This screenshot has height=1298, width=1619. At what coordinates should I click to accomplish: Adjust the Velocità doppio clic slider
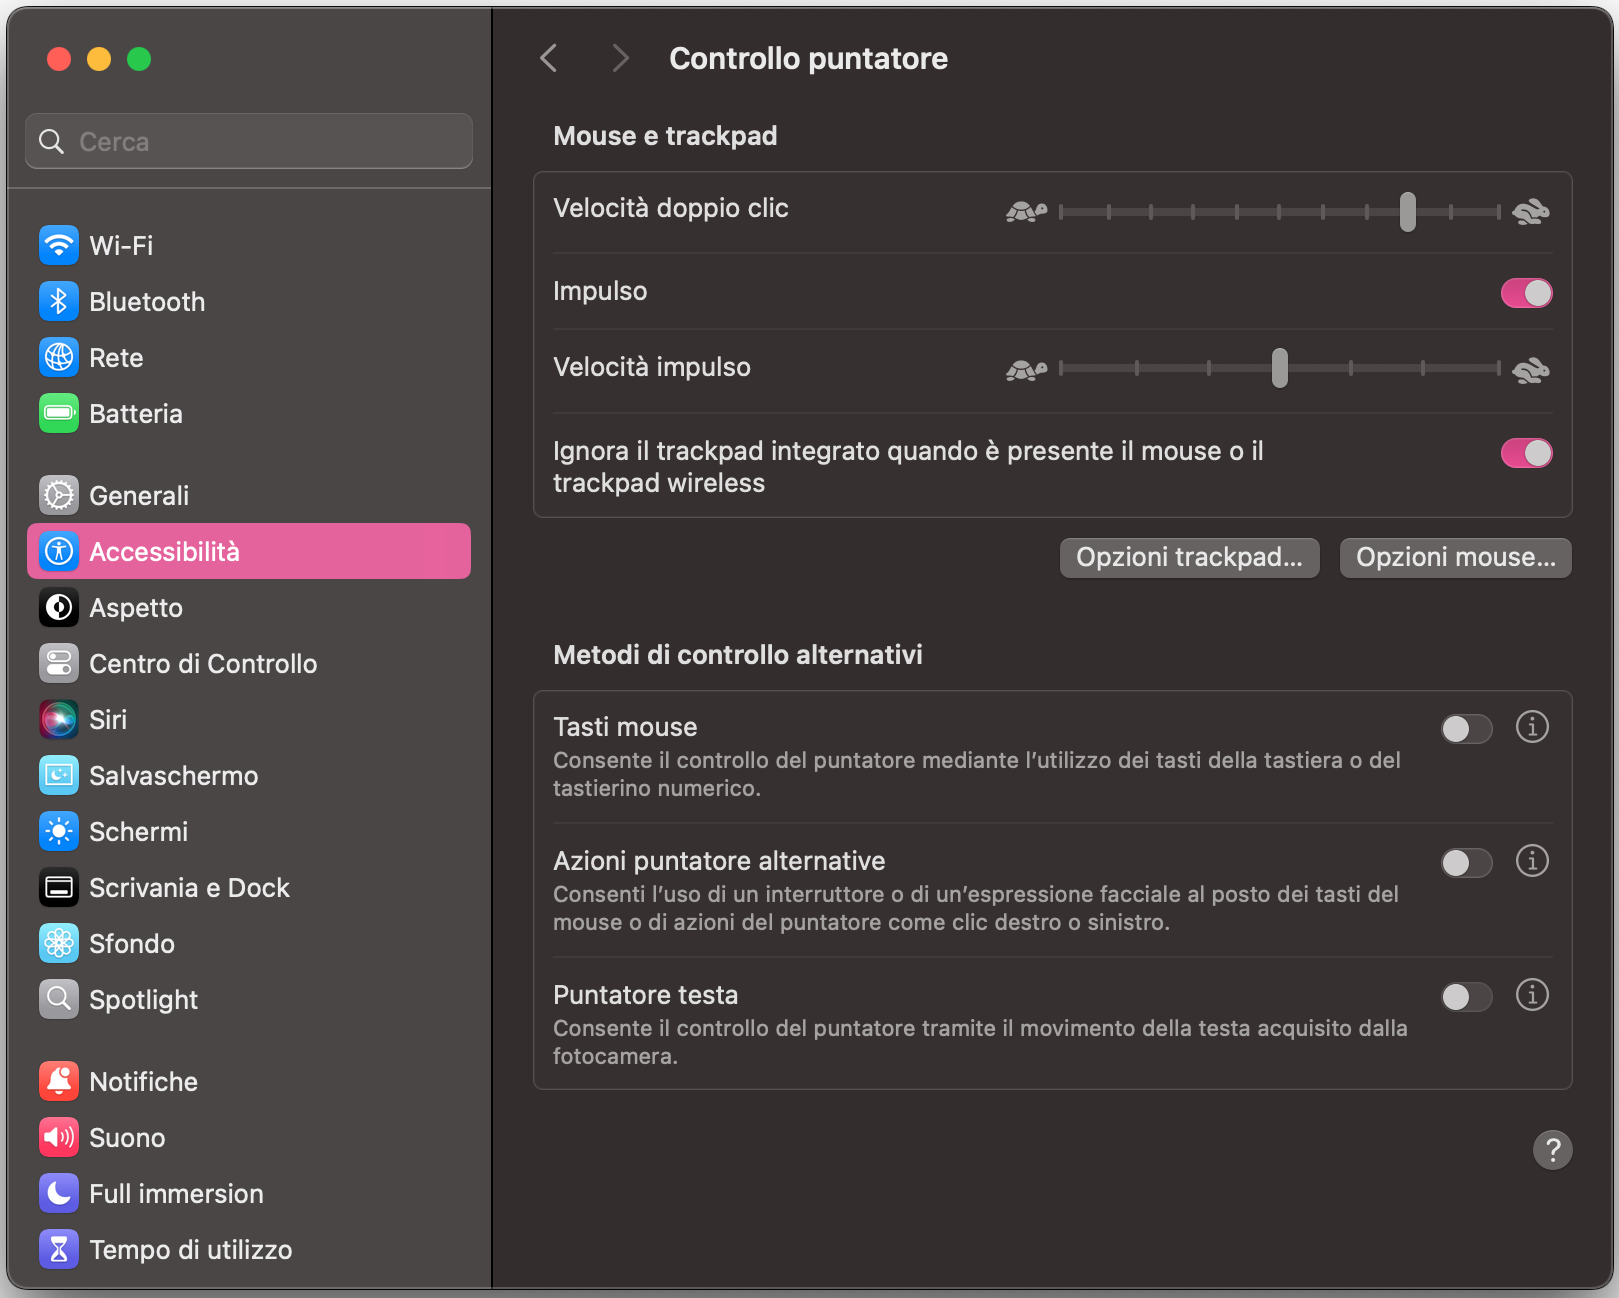pyautogui.click(x=1408, y=211)
